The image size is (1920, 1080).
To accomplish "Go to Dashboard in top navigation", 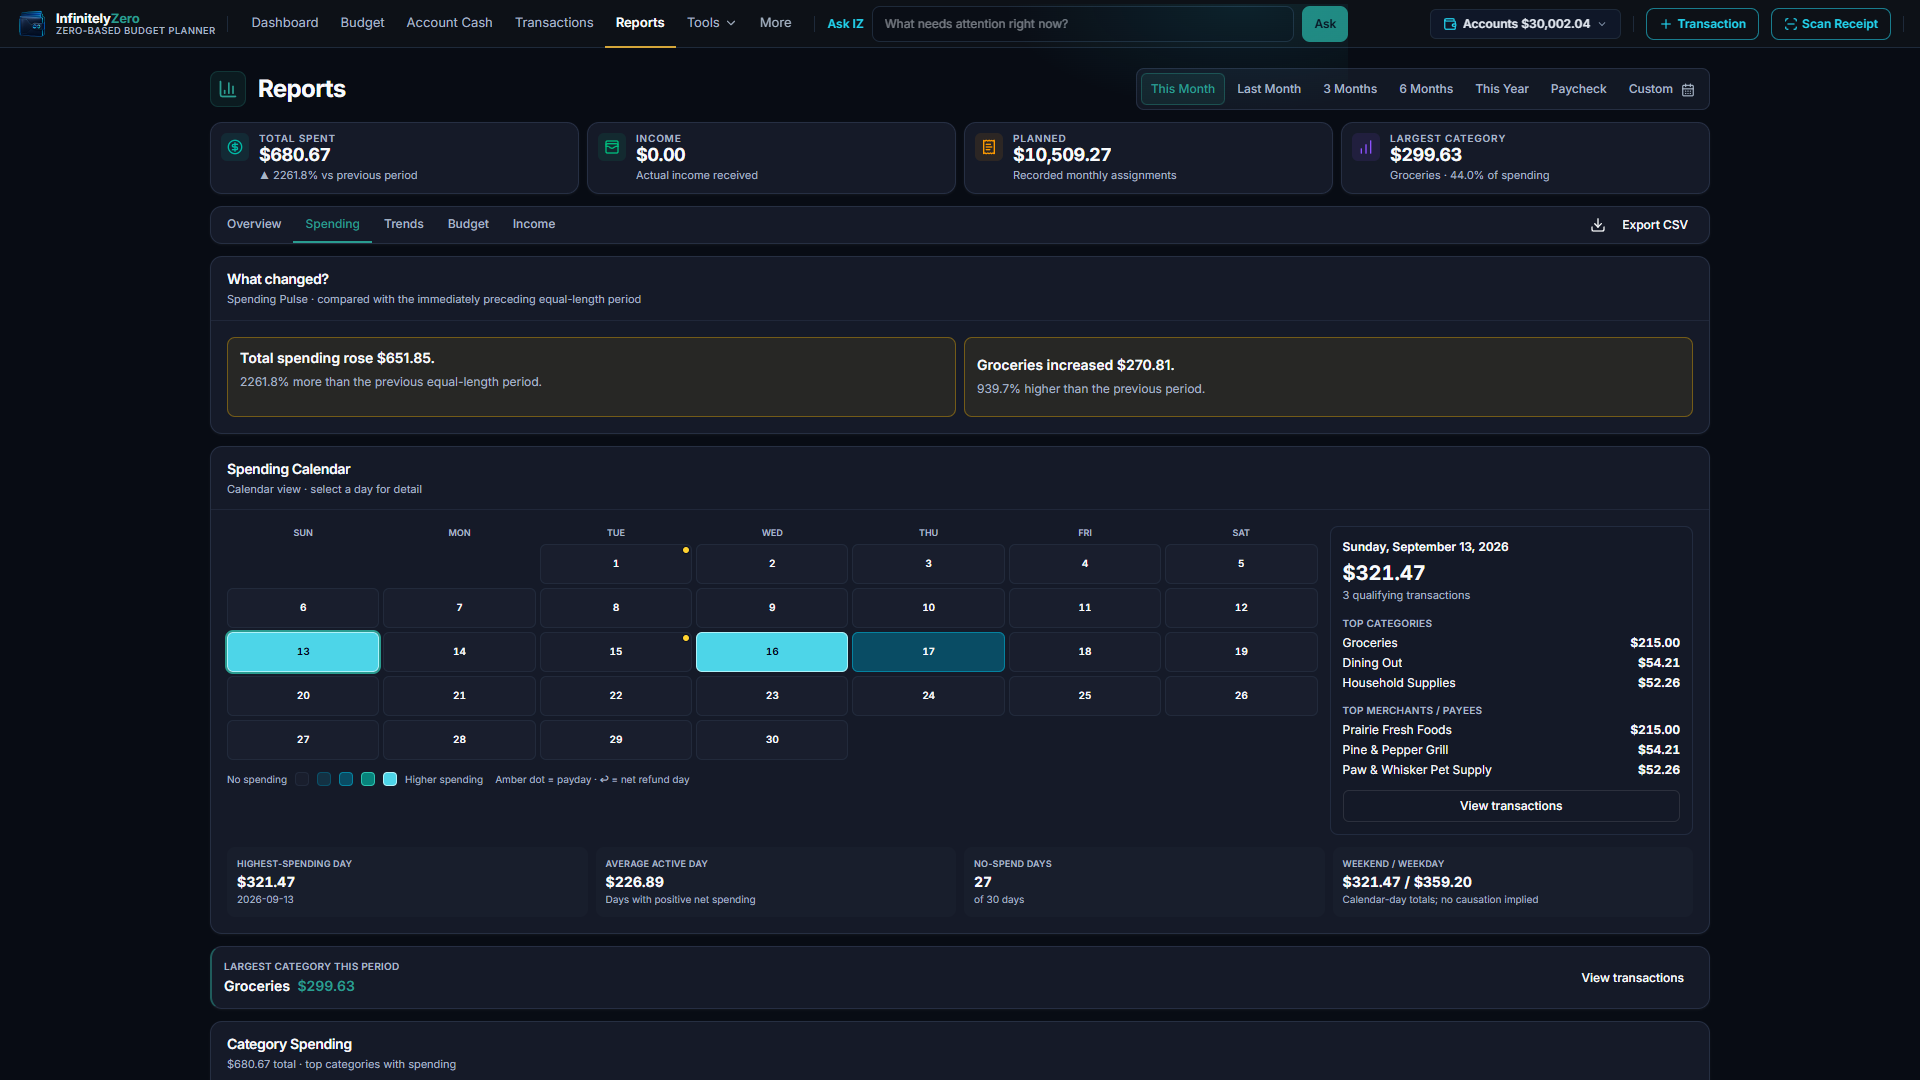I will (x=285, y=23).
